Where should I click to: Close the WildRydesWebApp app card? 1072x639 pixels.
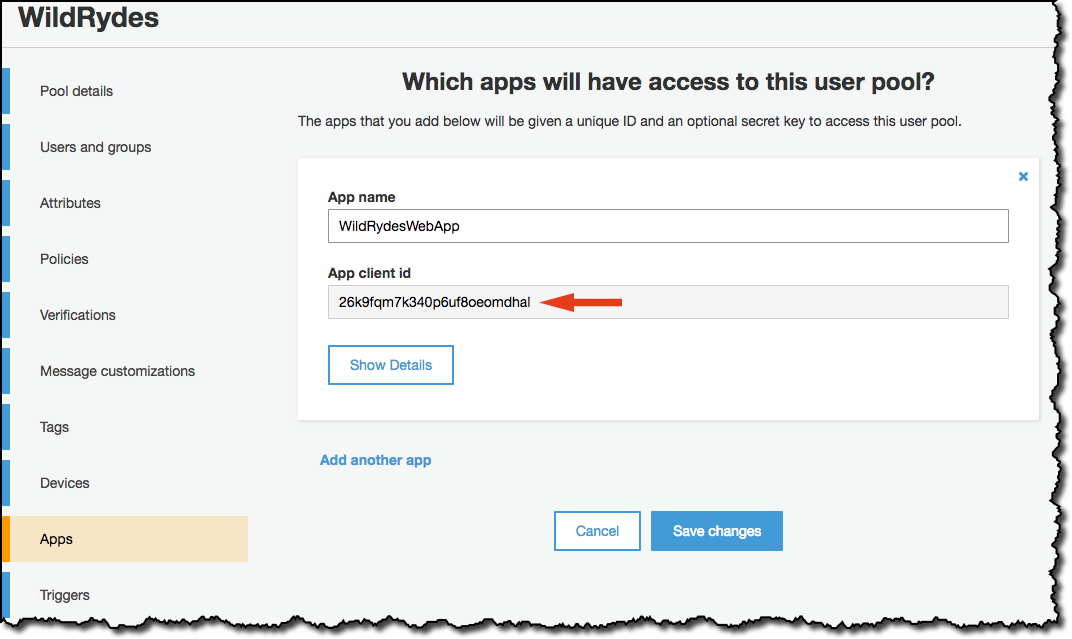click(x=1023, y=176)
